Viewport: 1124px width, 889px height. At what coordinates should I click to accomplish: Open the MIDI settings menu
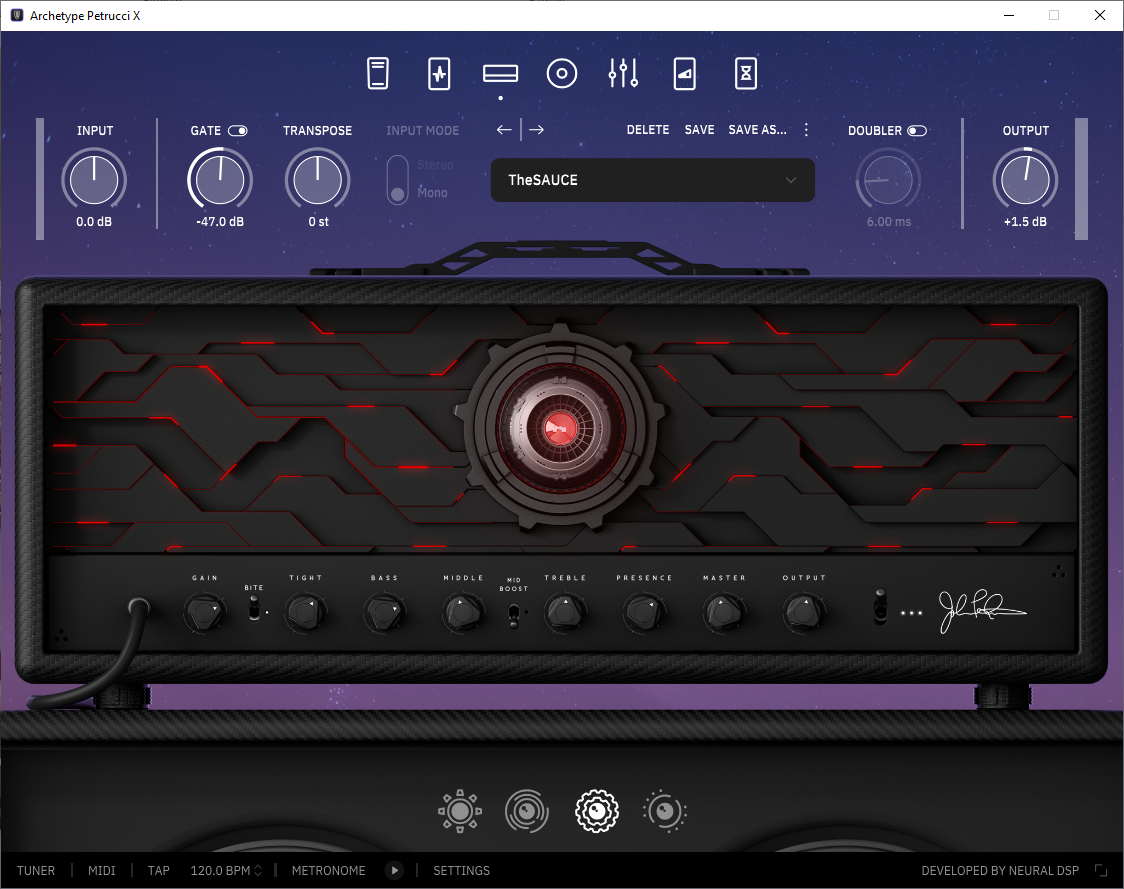(x=102, y=870)
